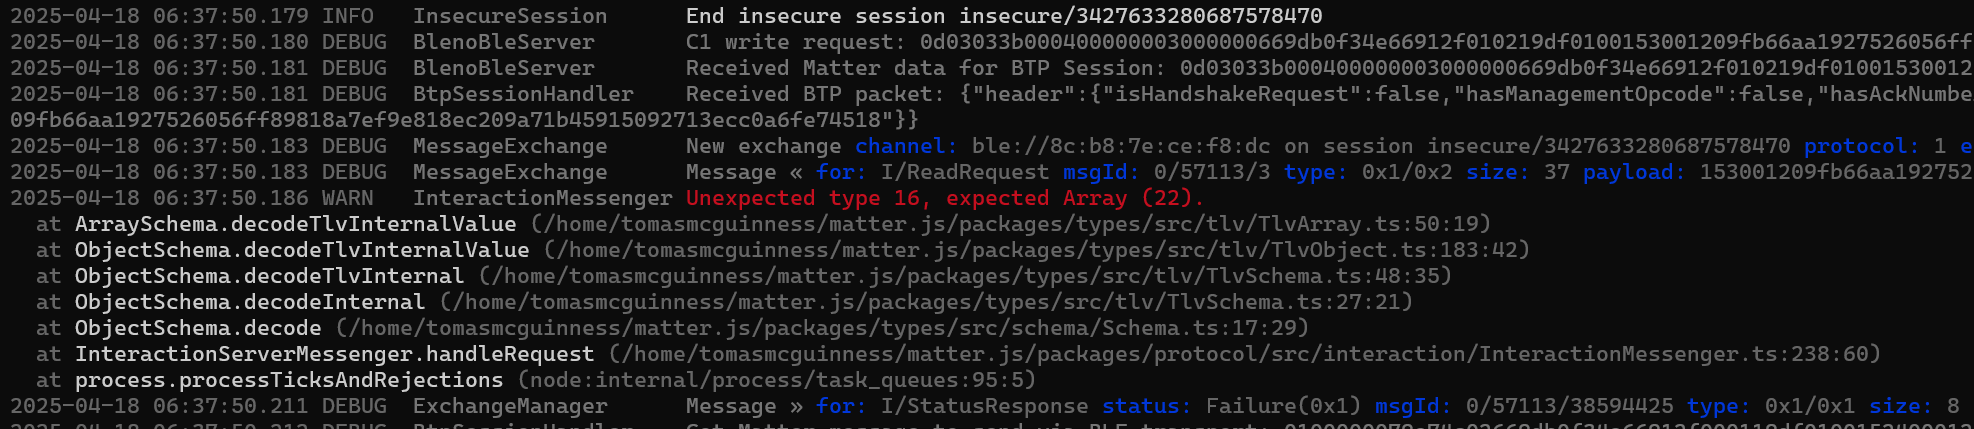Click the TlvSchema.ts:48:35 stack path
Viewport: 1974px width, 429px height.
[x=965, y=276]
